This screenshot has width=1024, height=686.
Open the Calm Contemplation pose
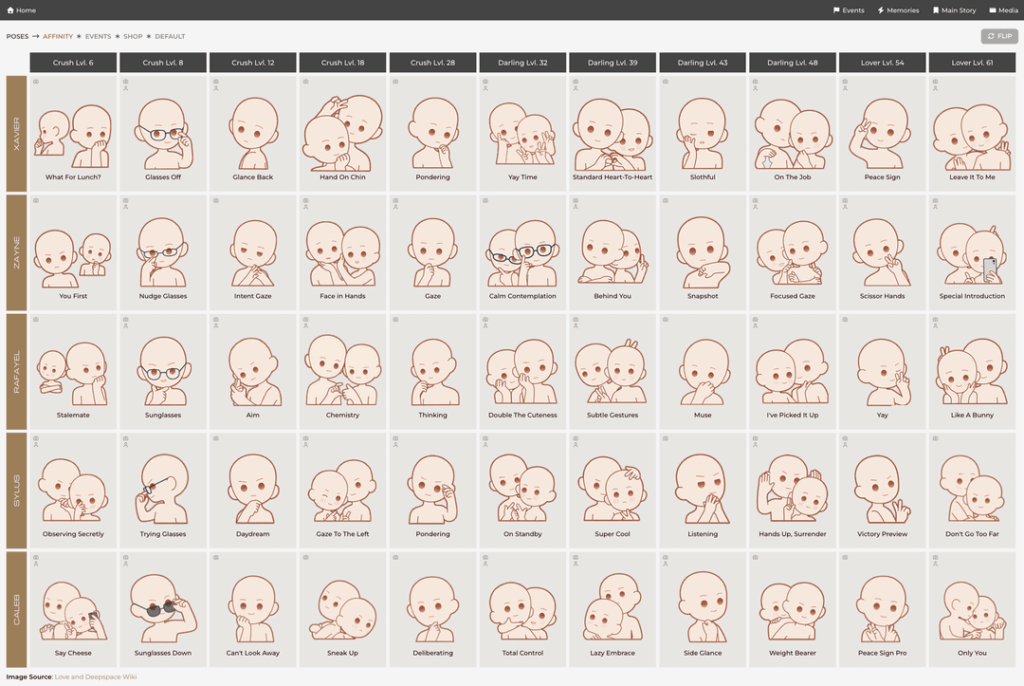[522, 252]
